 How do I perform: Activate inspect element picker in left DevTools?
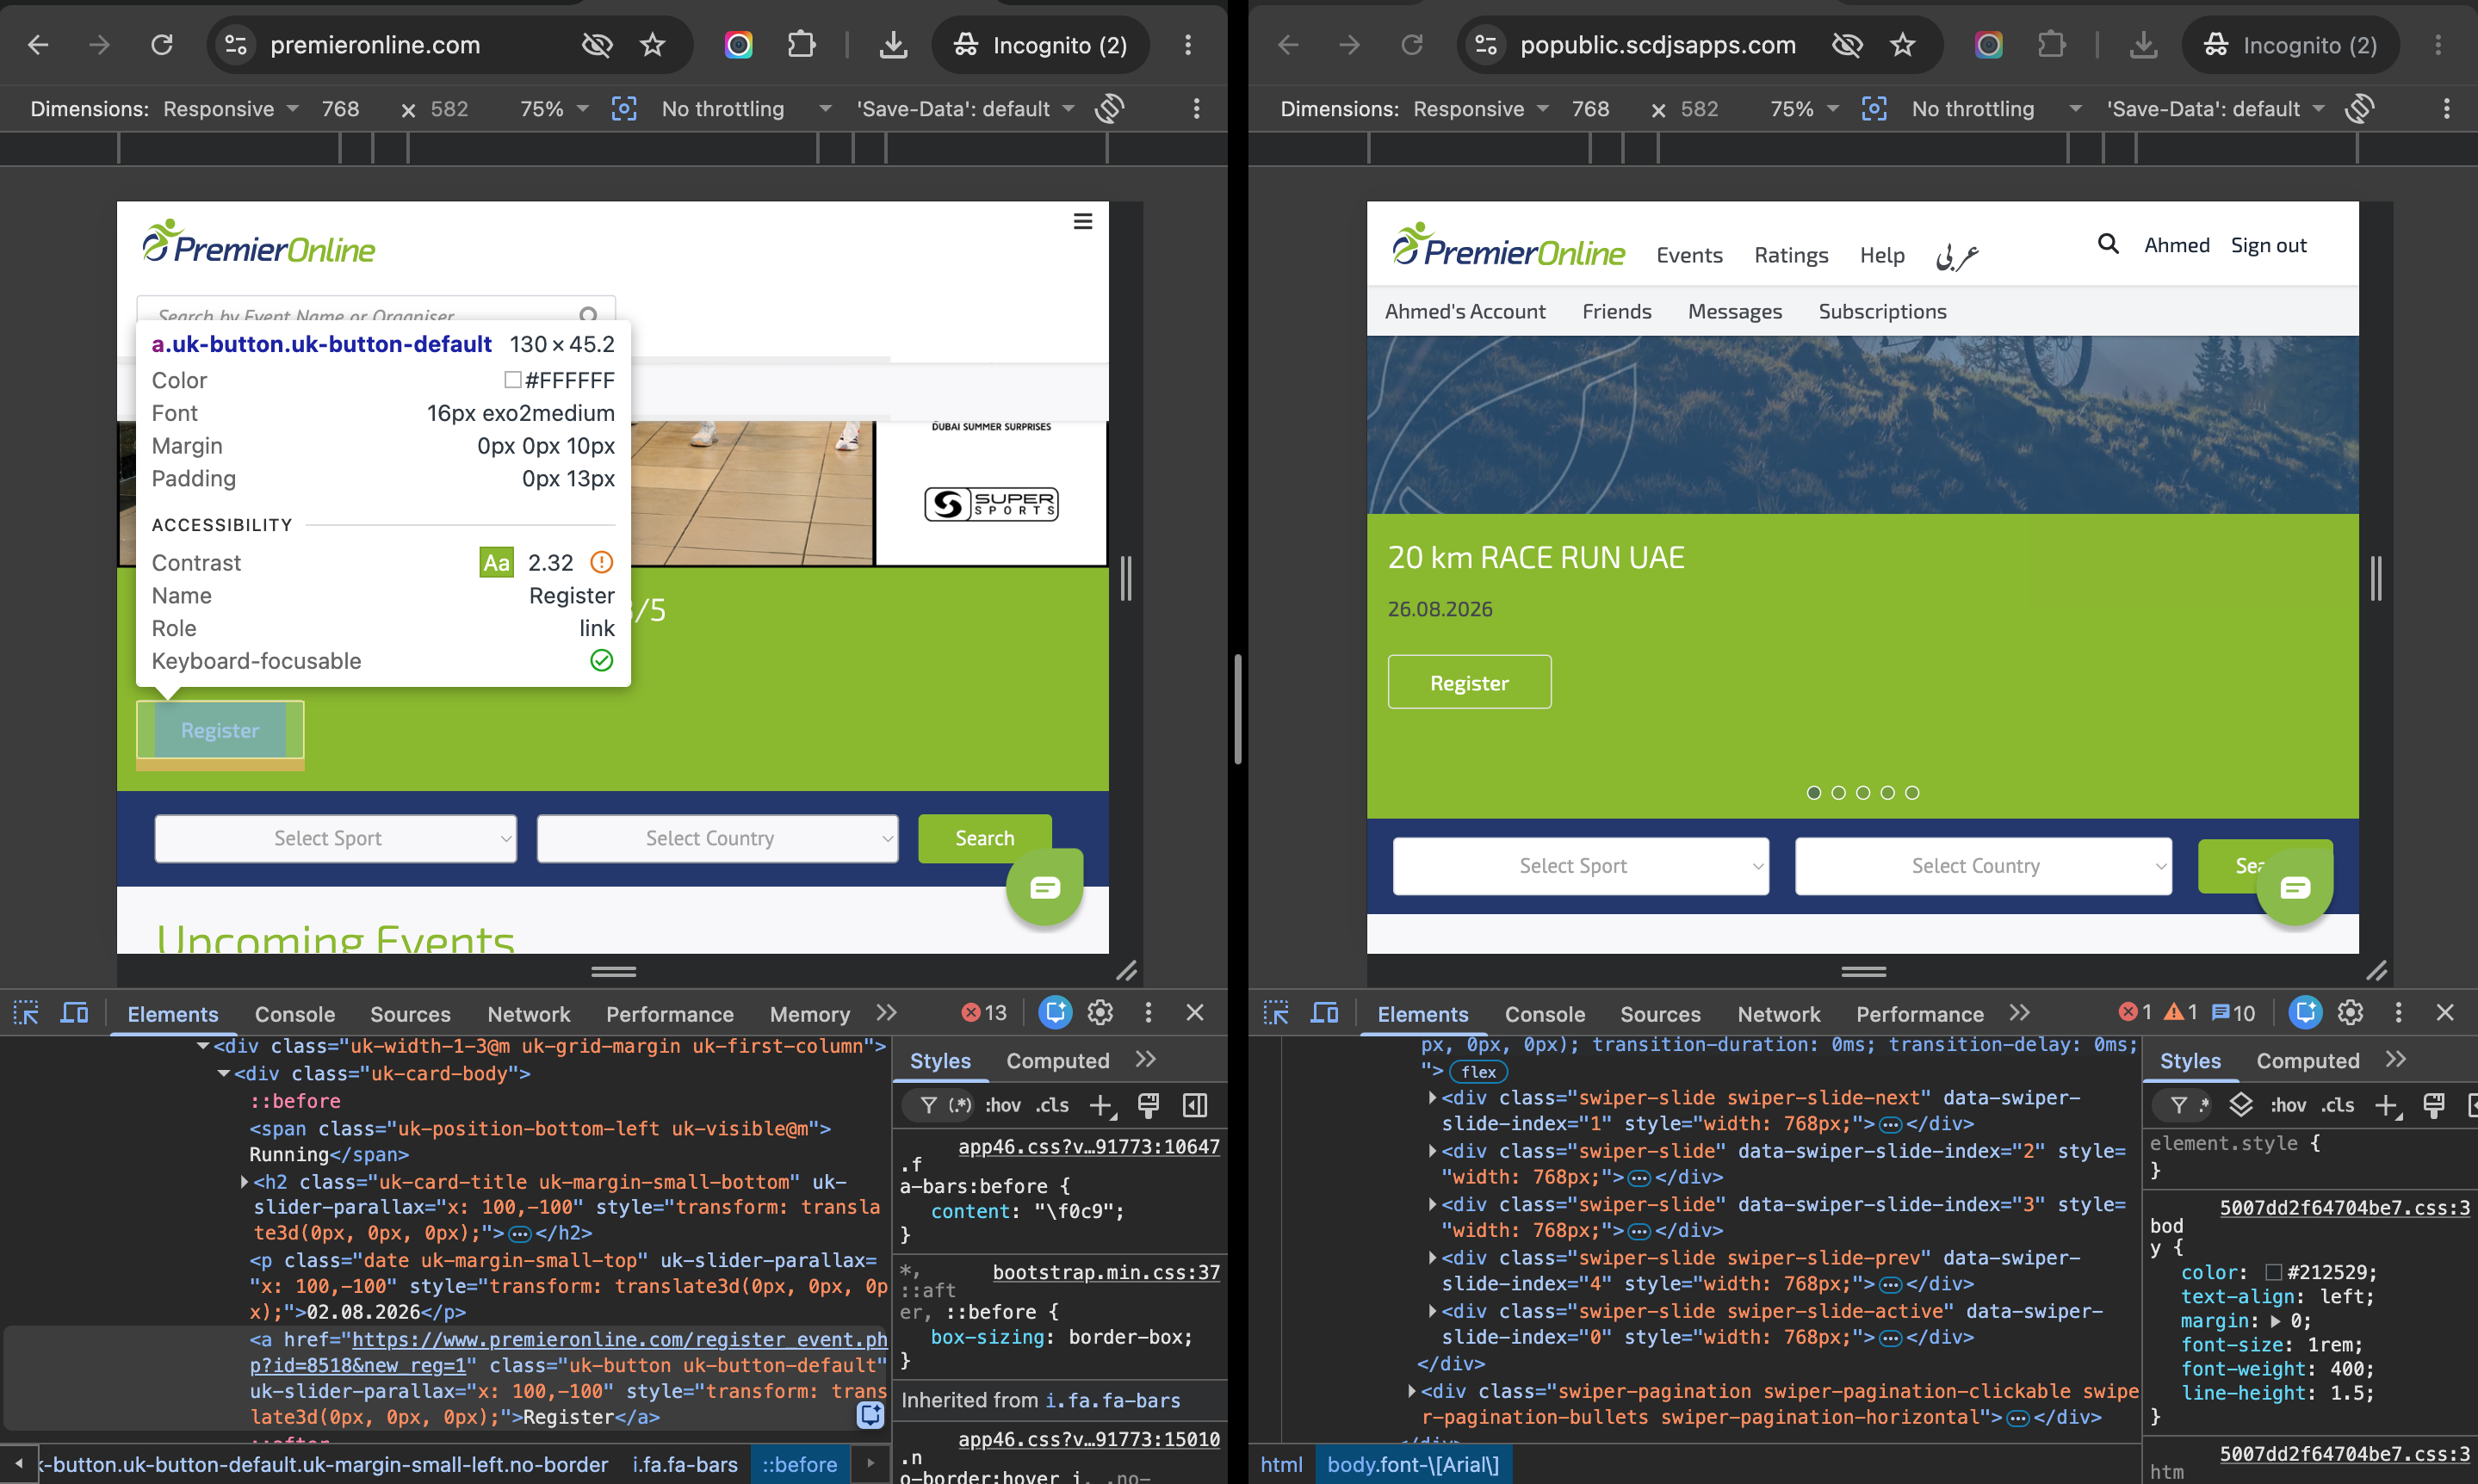click(x=26, y=1013)
